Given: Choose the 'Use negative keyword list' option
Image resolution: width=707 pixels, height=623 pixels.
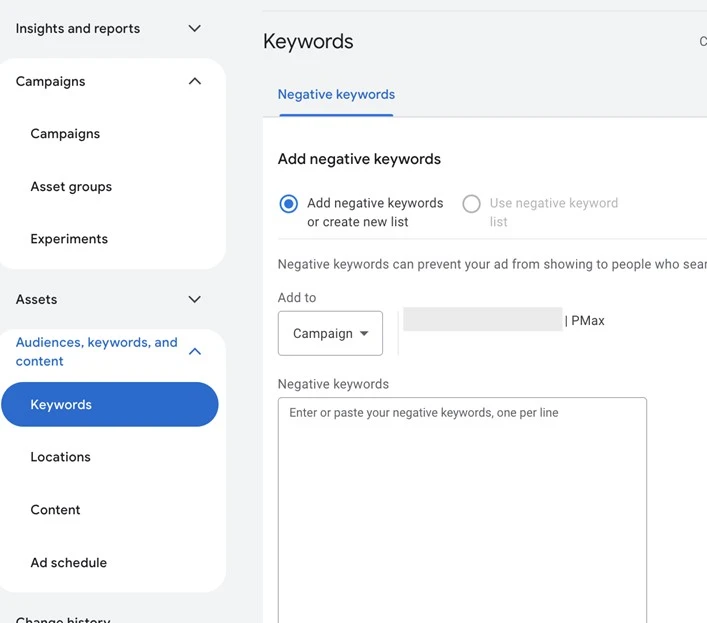Looking at the screenshot, I should point(471,204).
